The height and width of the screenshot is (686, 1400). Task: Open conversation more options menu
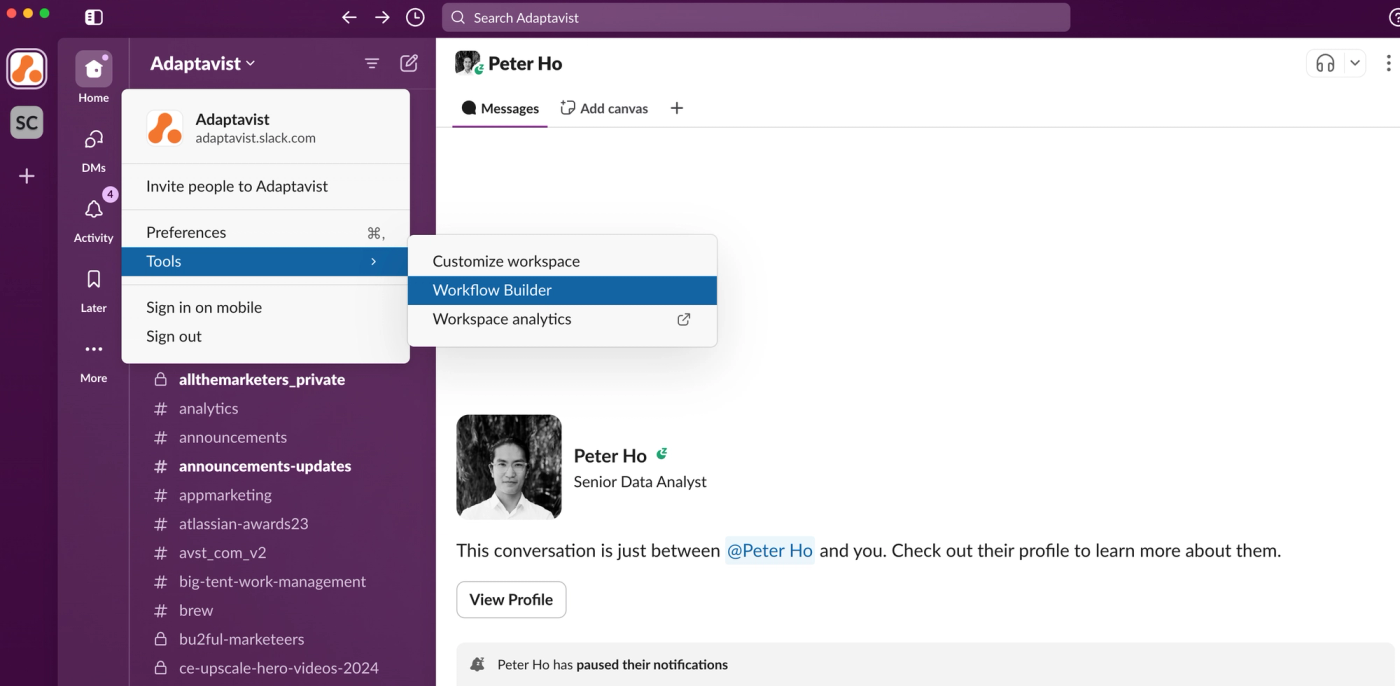(x=1388, y=63)
